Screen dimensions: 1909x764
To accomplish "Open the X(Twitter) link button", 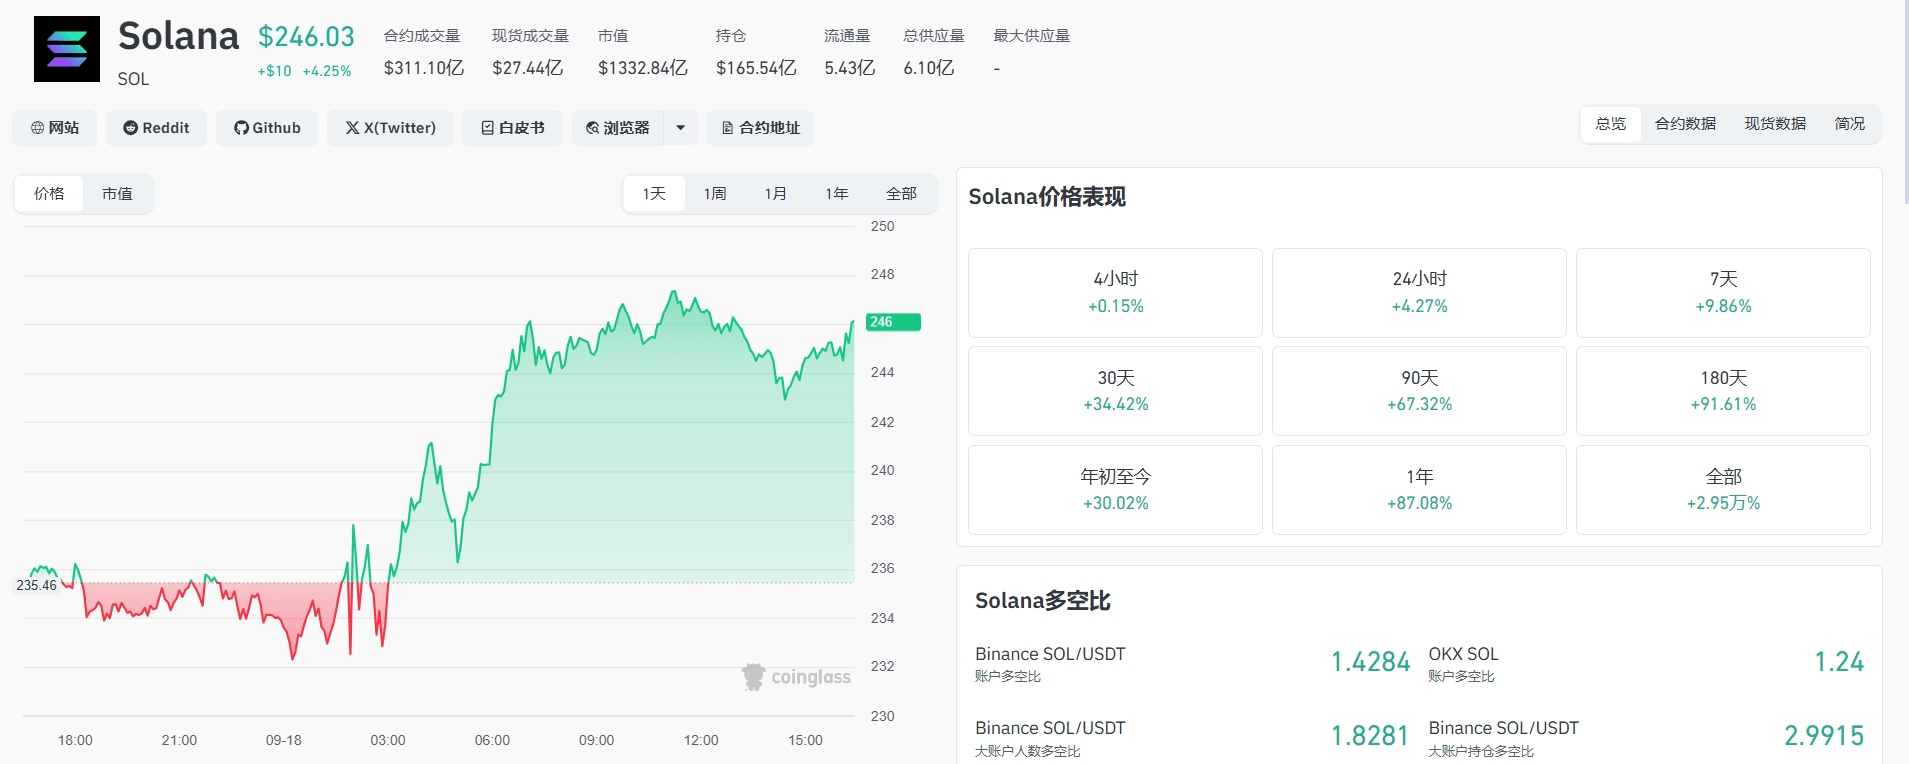I will tap(390, 128).
